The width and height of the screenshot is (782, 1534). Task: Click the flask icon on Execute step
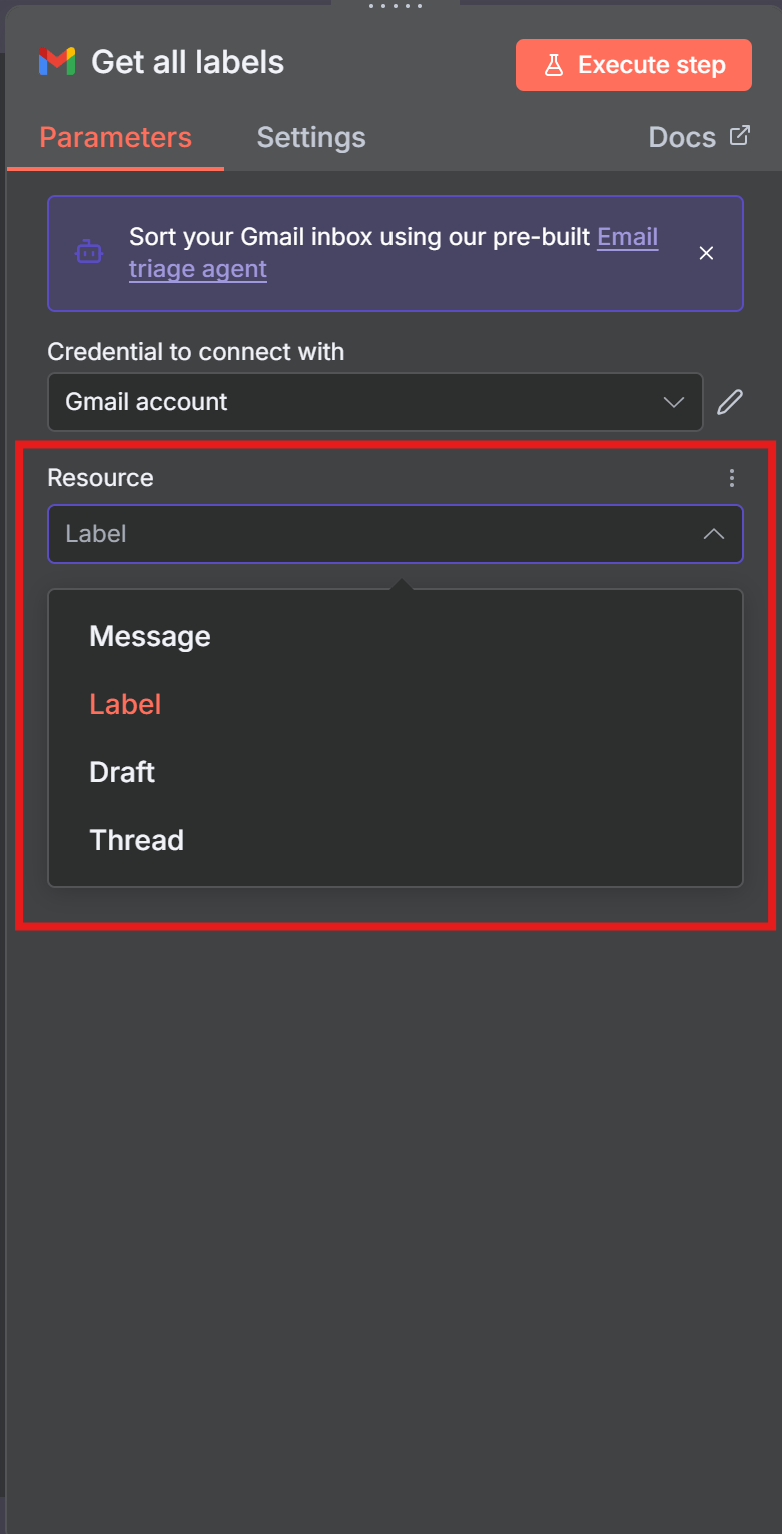click(553, 65)
